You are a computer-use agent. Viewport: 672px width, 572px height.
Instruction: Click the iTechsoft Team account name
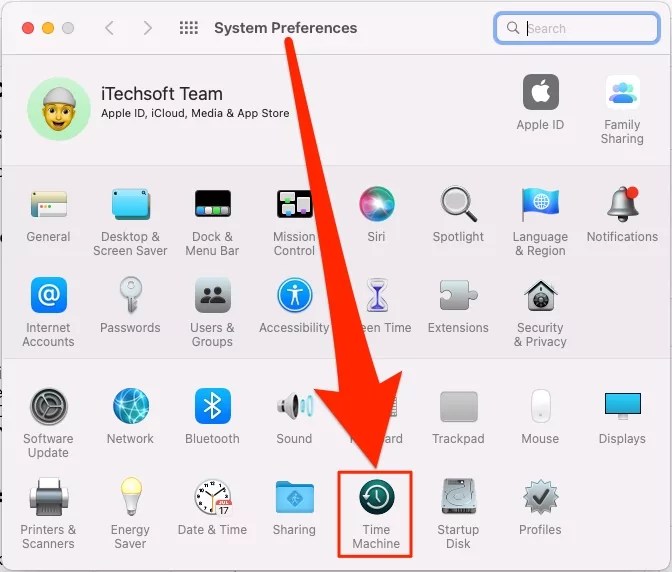(162, 94)
